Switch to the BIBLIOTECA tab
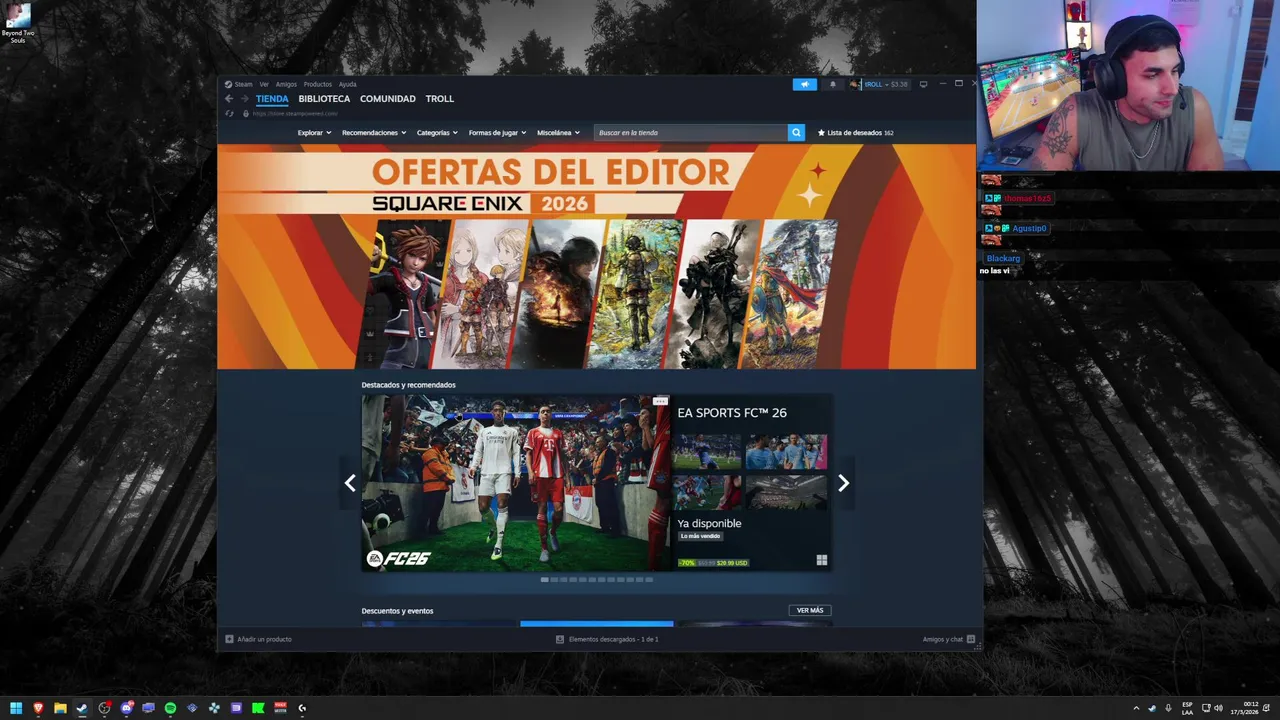The image size is (1280, 720). (x=324, y=99)
